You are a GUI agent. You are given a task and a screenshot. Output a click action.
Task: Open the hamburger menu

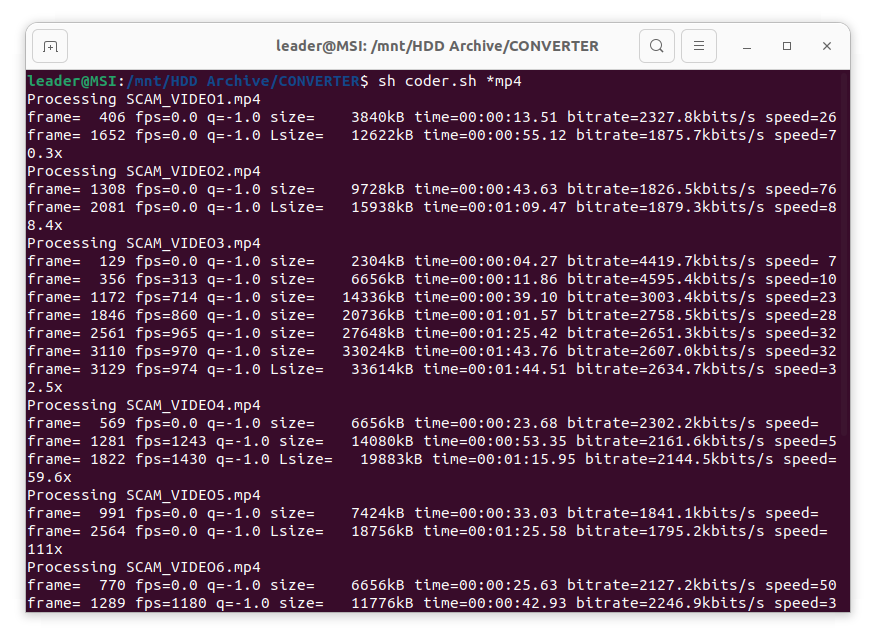coord(698,46)
